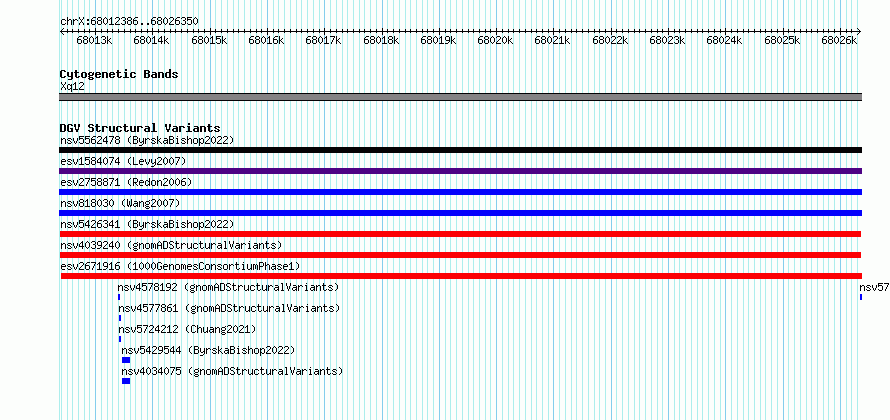Click the blue bar for esv2758871
This screenshot has width=890, height=420.
coord(460,192)
